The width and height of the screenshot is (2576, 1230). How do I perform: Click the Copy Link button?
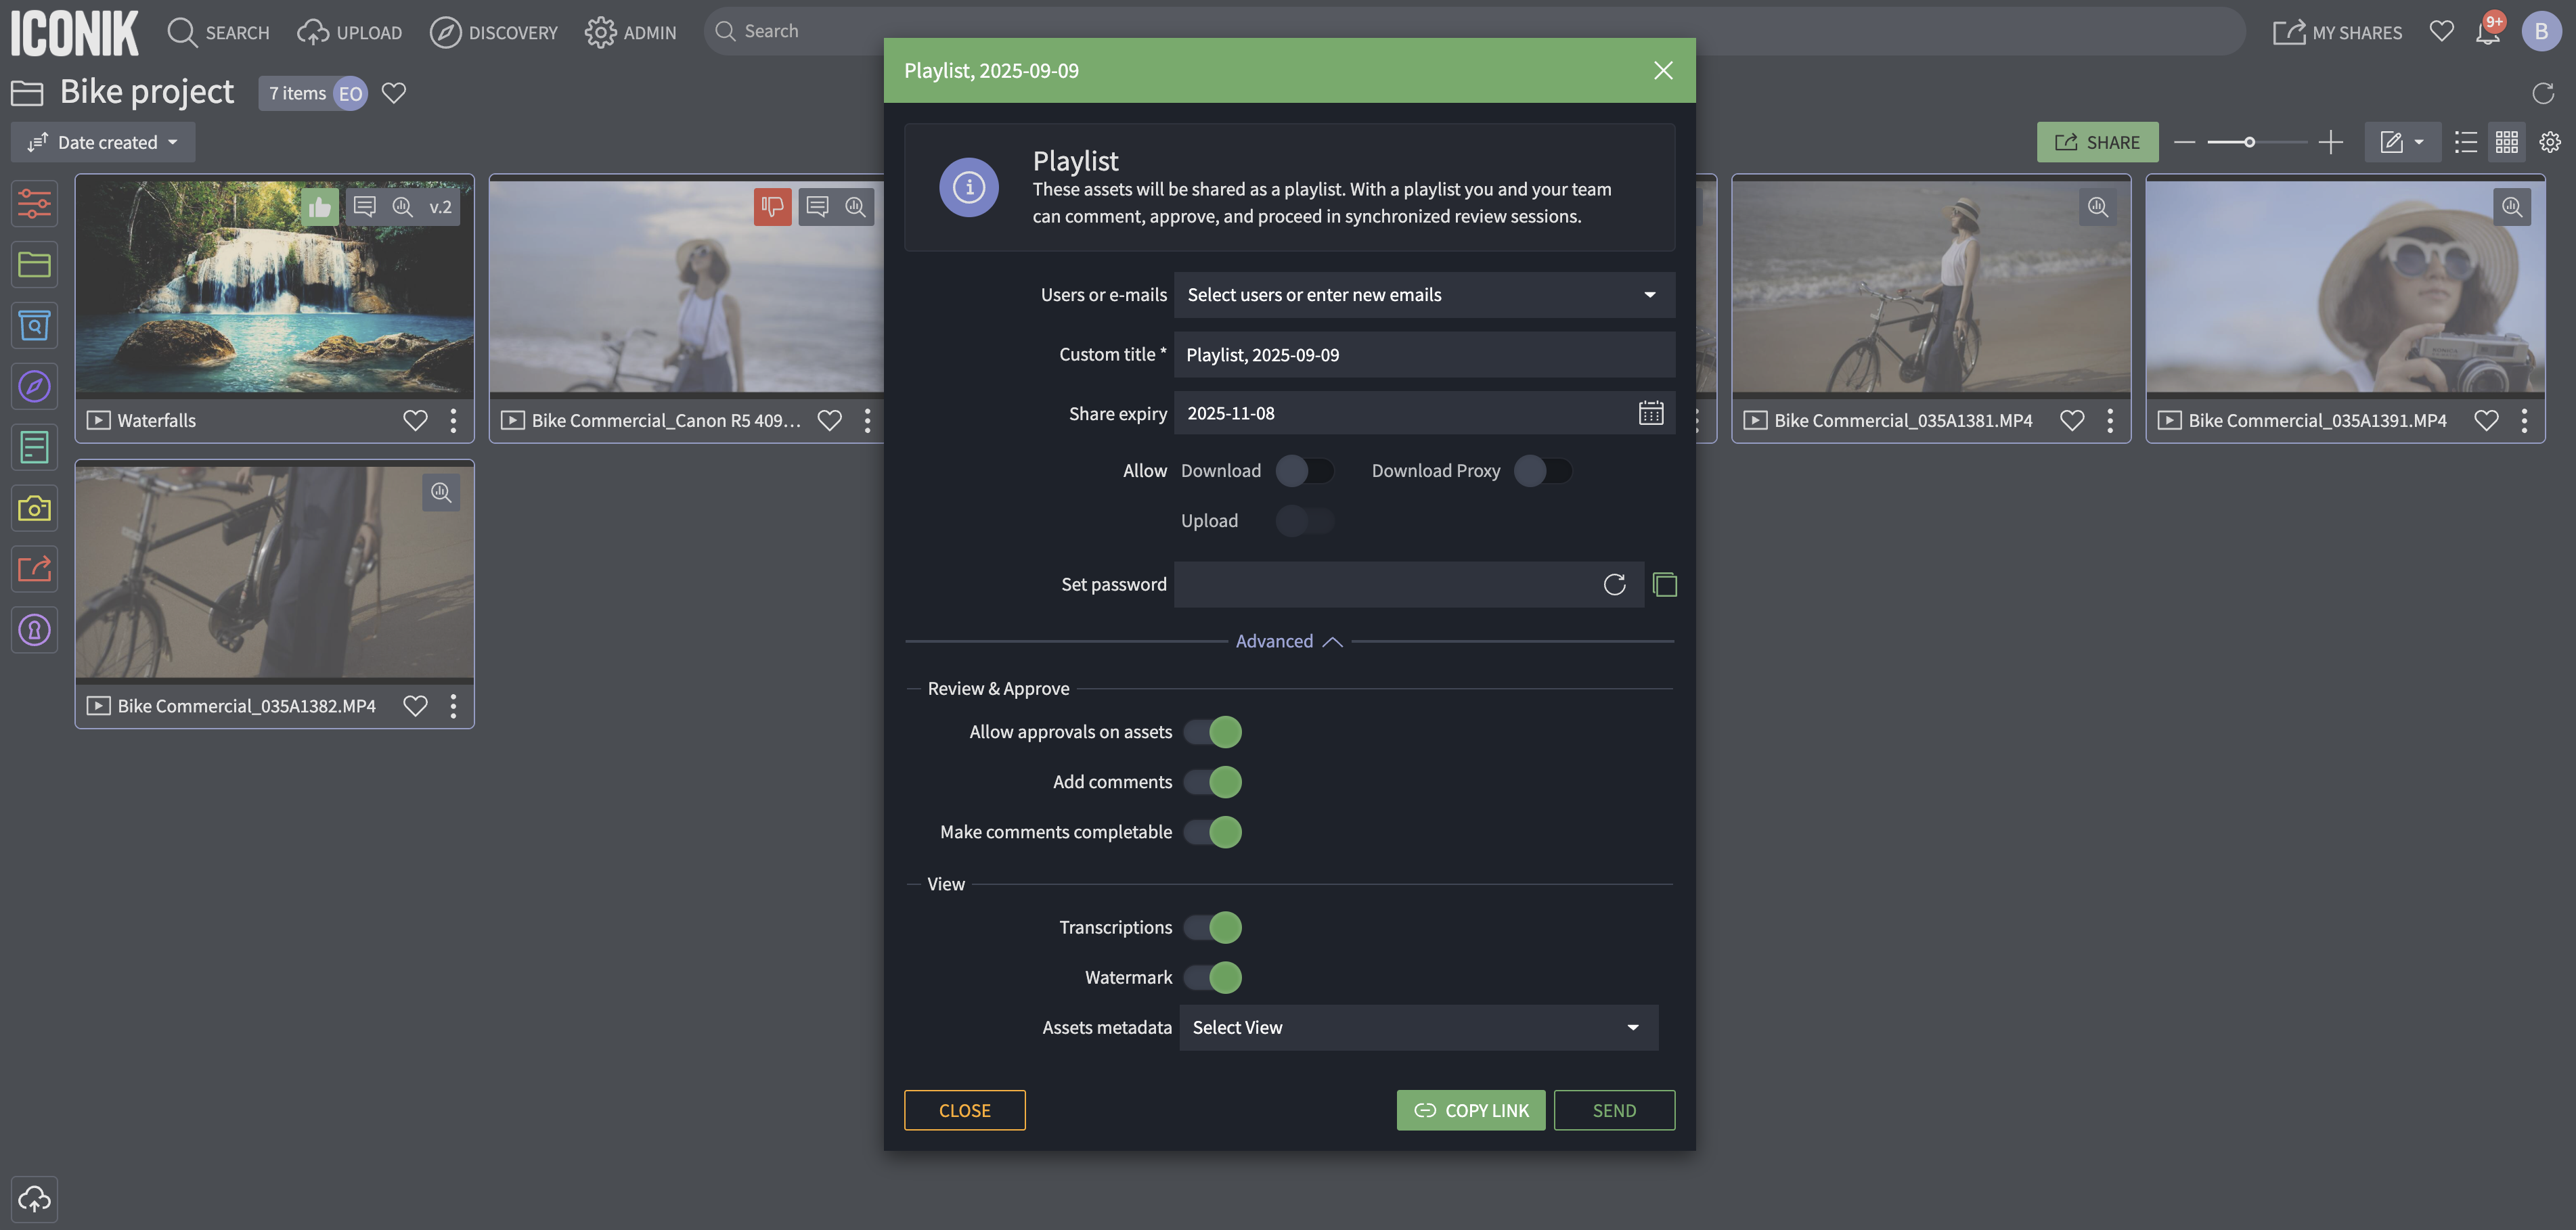(1470, 1110)
